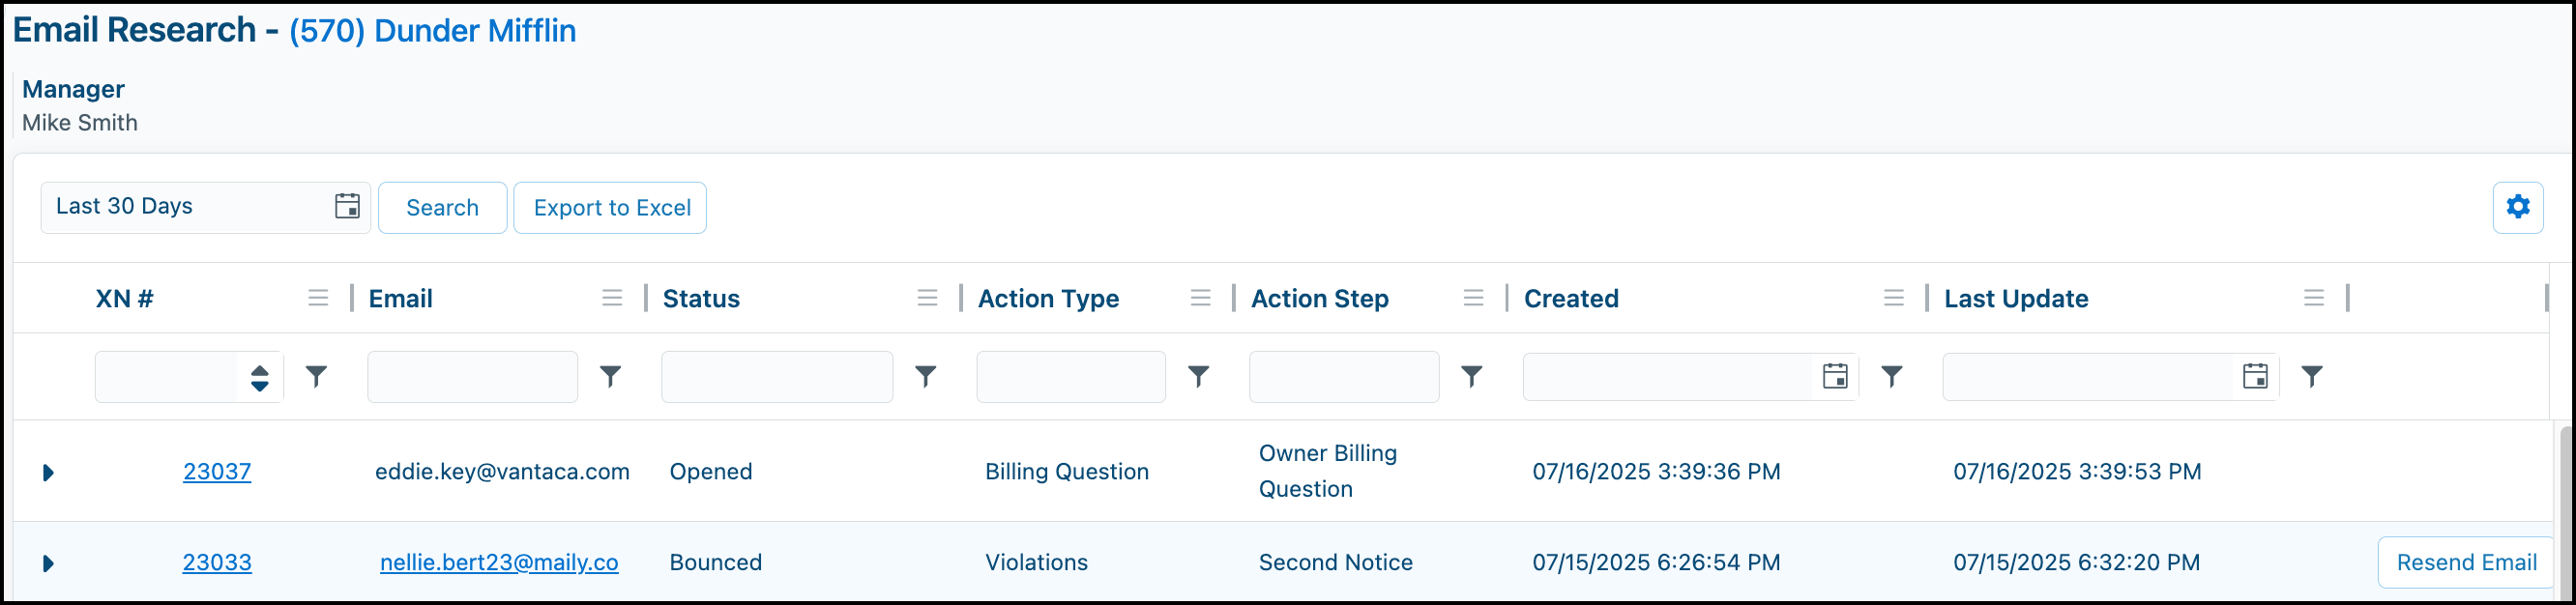The height and width of the screenshot is (605, 2576).
Task: Open Created column menu icon
Action: tap(1893, 298)
